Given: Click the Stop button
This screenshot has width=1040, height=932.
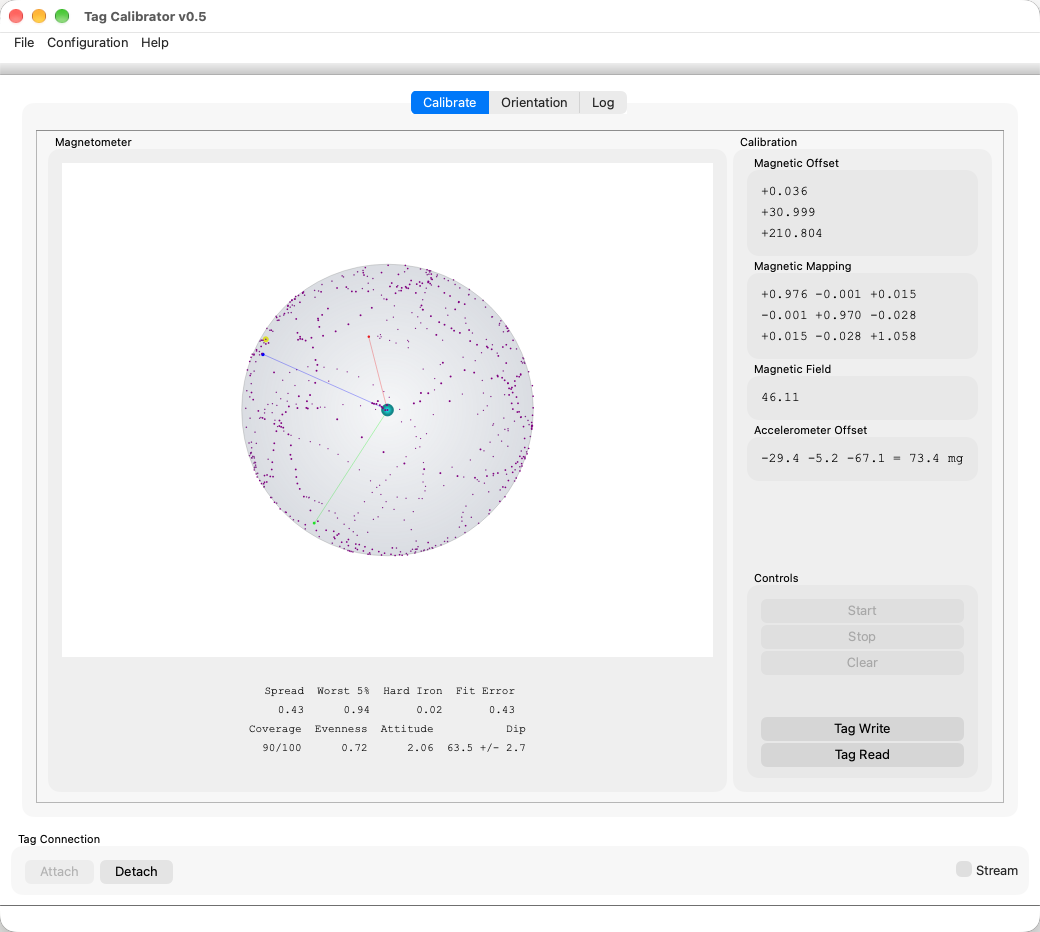Looking at the screenshot, I should point(862,637).
